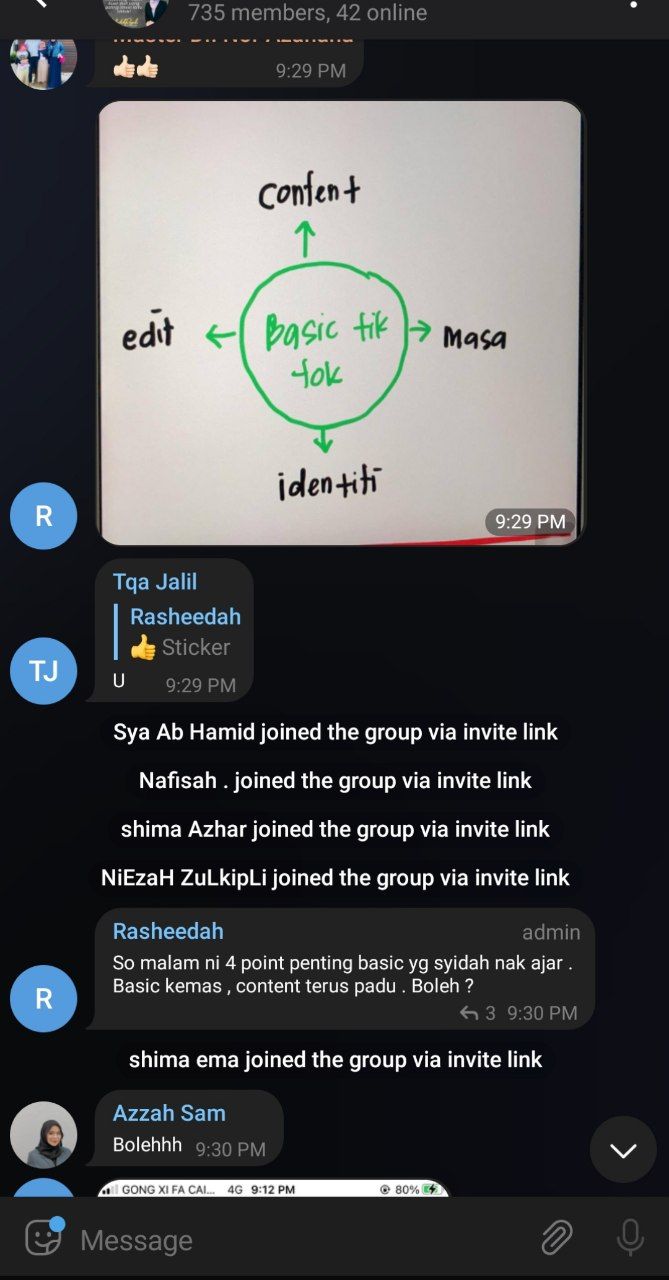Jump to latest messages with down chevron
This screenshot has height=1280, width=669.
click(x=623, y=1150)
